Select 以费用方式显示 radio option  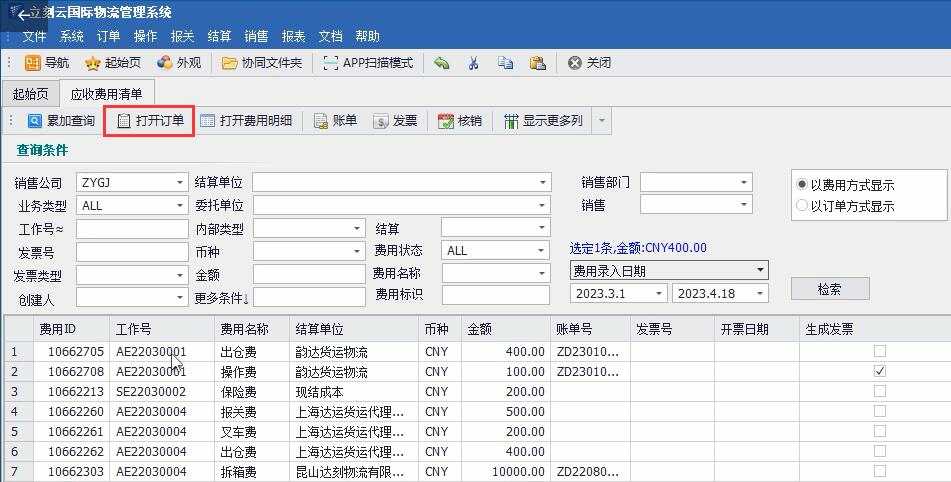[802, 185]
